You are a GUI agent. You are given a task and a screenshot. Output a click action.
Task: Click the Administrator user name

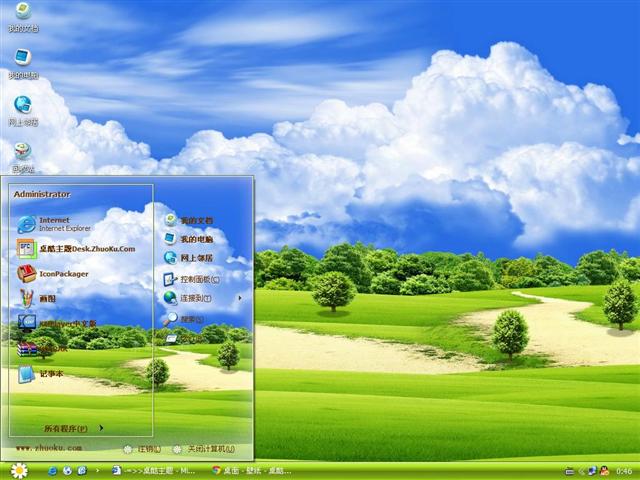pos(42,194)
